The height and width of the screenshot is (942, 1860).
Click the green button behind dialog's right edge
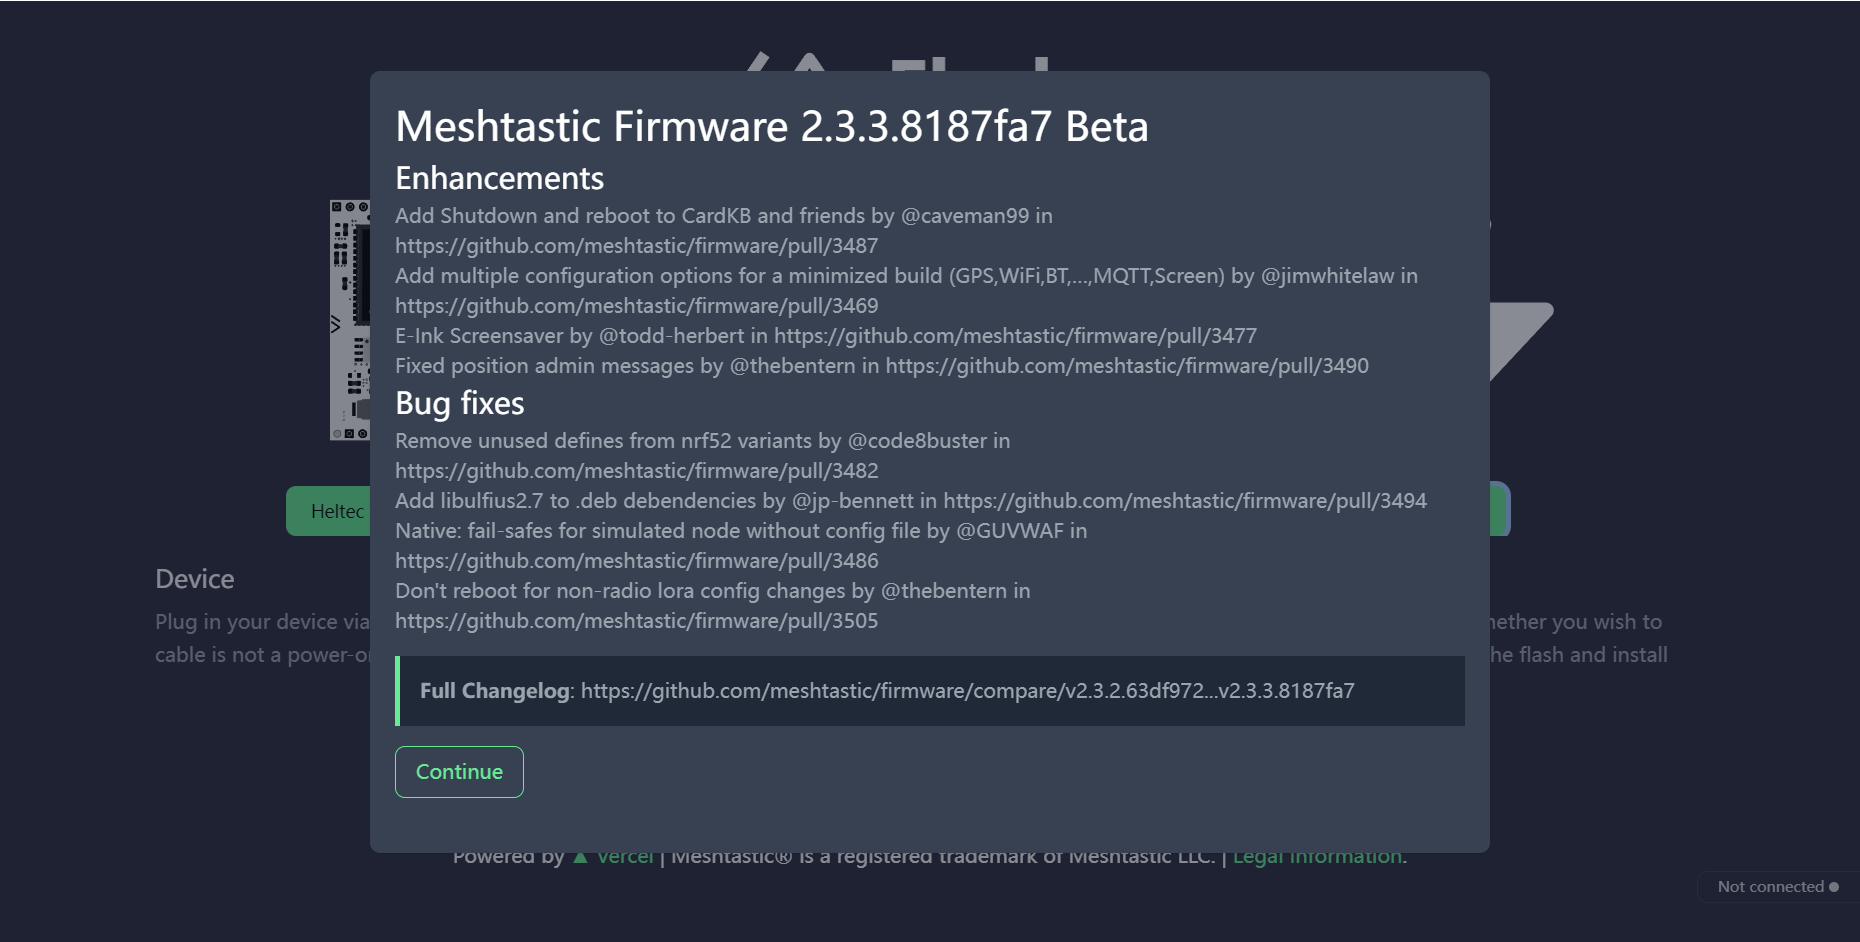[1500, 509]
